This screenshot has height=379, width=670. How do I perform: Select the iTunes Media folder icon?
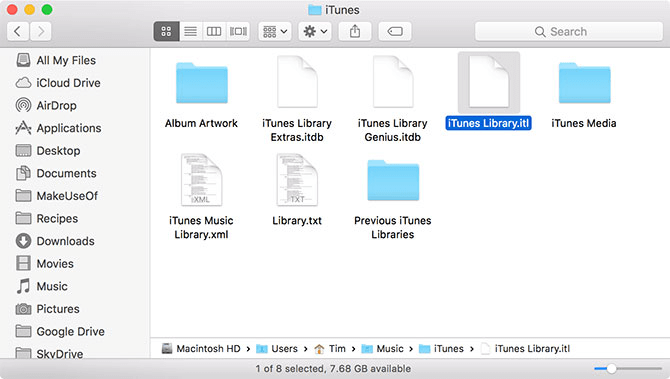click(585, 83)
